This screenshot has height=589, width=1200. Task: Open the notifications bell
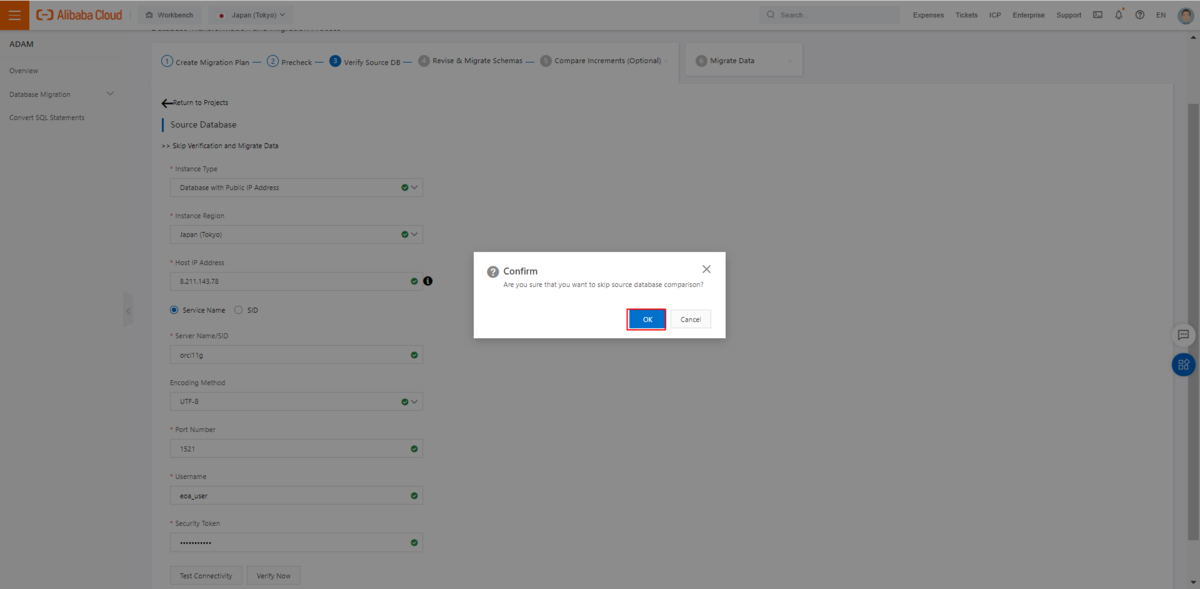point(1119,15)
